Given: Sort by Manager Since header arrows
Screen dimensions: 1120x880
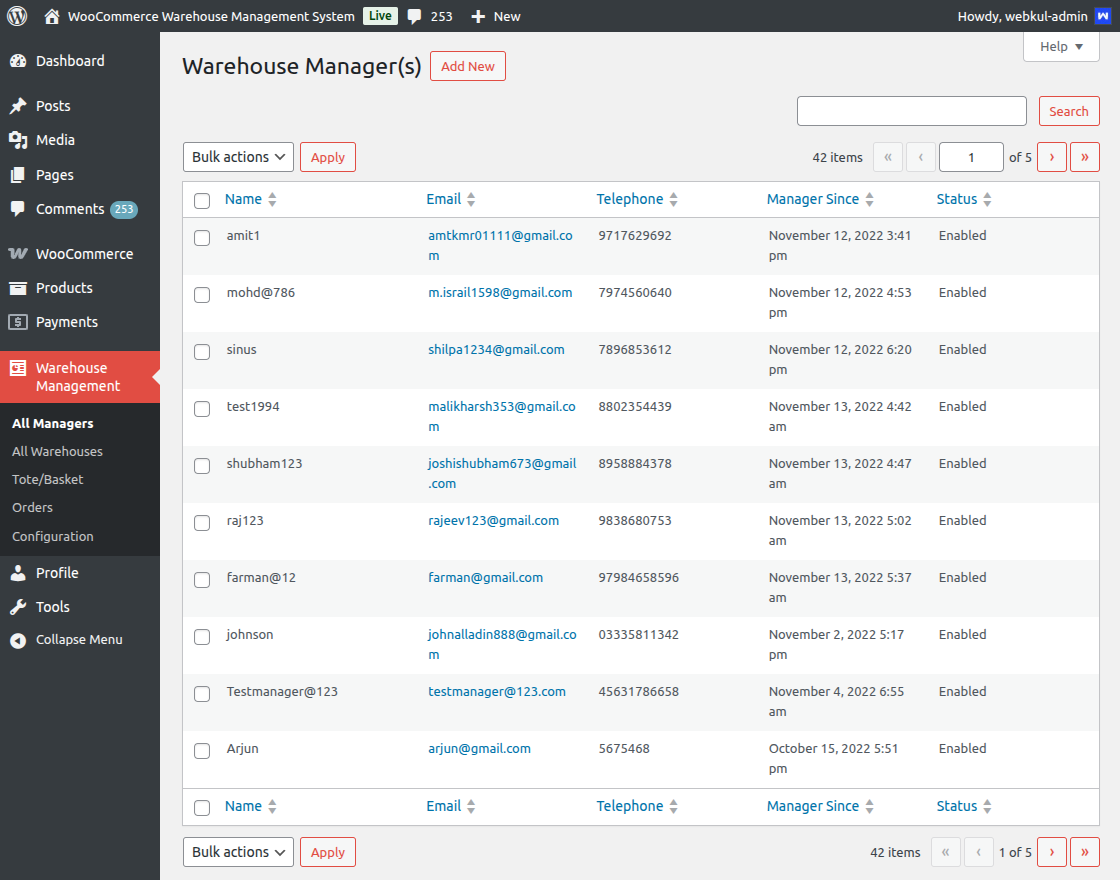Looking at the screenshot, I should pyautogui.click(x=869, y=200).
